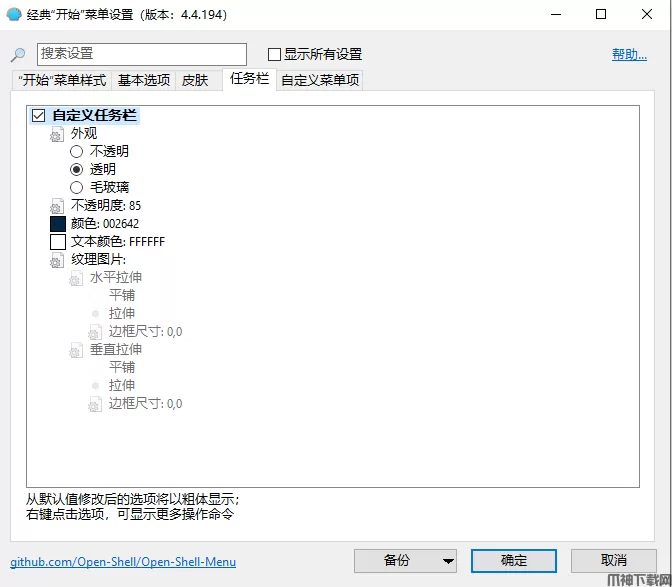Viewport: 672px width, 587px height.
Task: Select the 纹理图片 setting row
Action: 99,260
